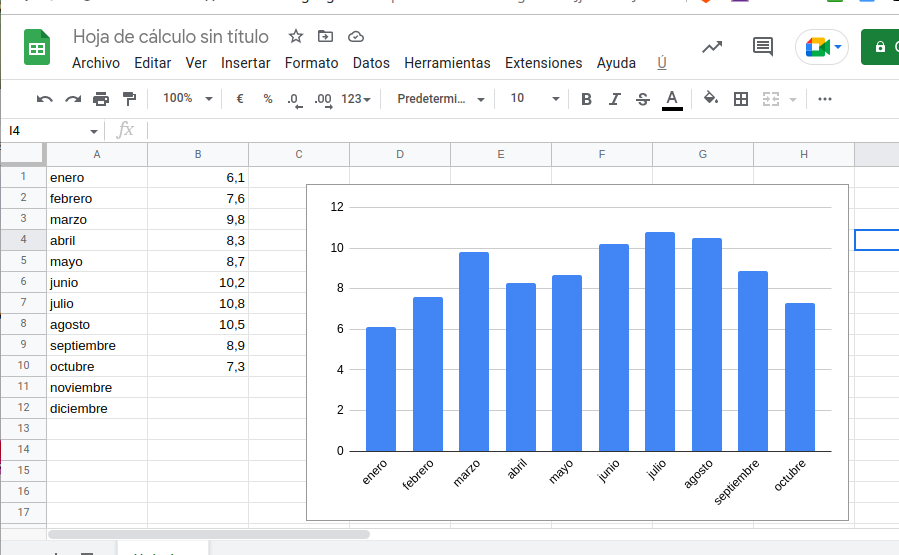The height and width of the screenshot is (555, 899).
Task: Open the Herramientas menu
Action: point(447,63)
